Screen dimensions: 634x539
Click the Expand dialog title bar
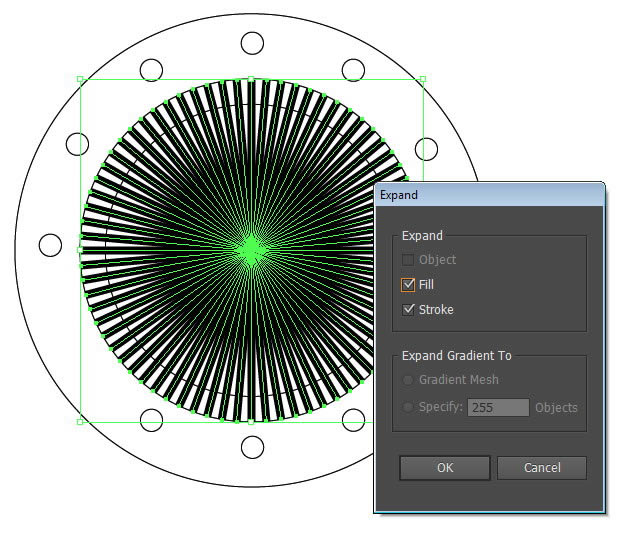pos(489,195)
